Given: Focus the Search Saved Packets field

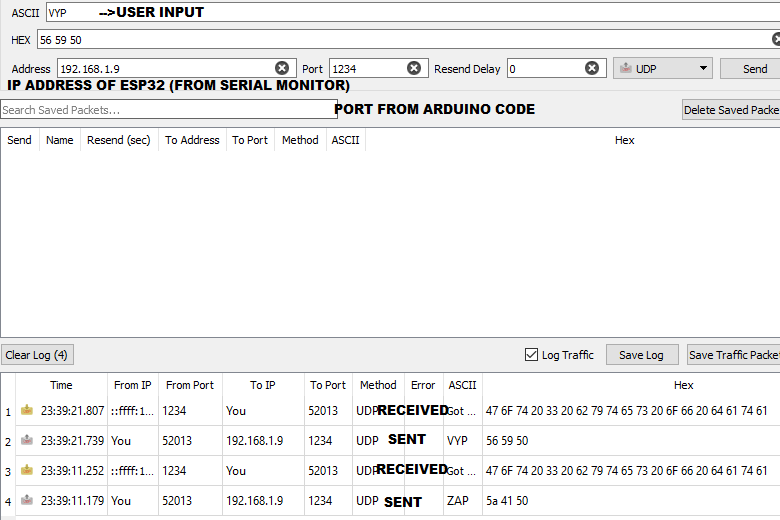Looking at the screenshot, I should [x=165, y=110].
